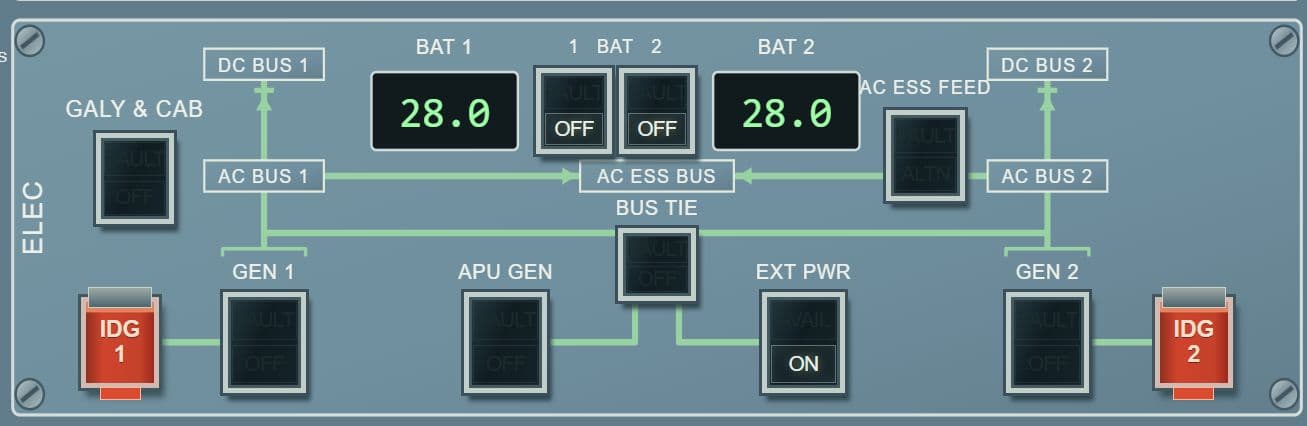Click the AC BUS 2 label box
This screenshot has height=426, width=1307.
point(1047,176)
